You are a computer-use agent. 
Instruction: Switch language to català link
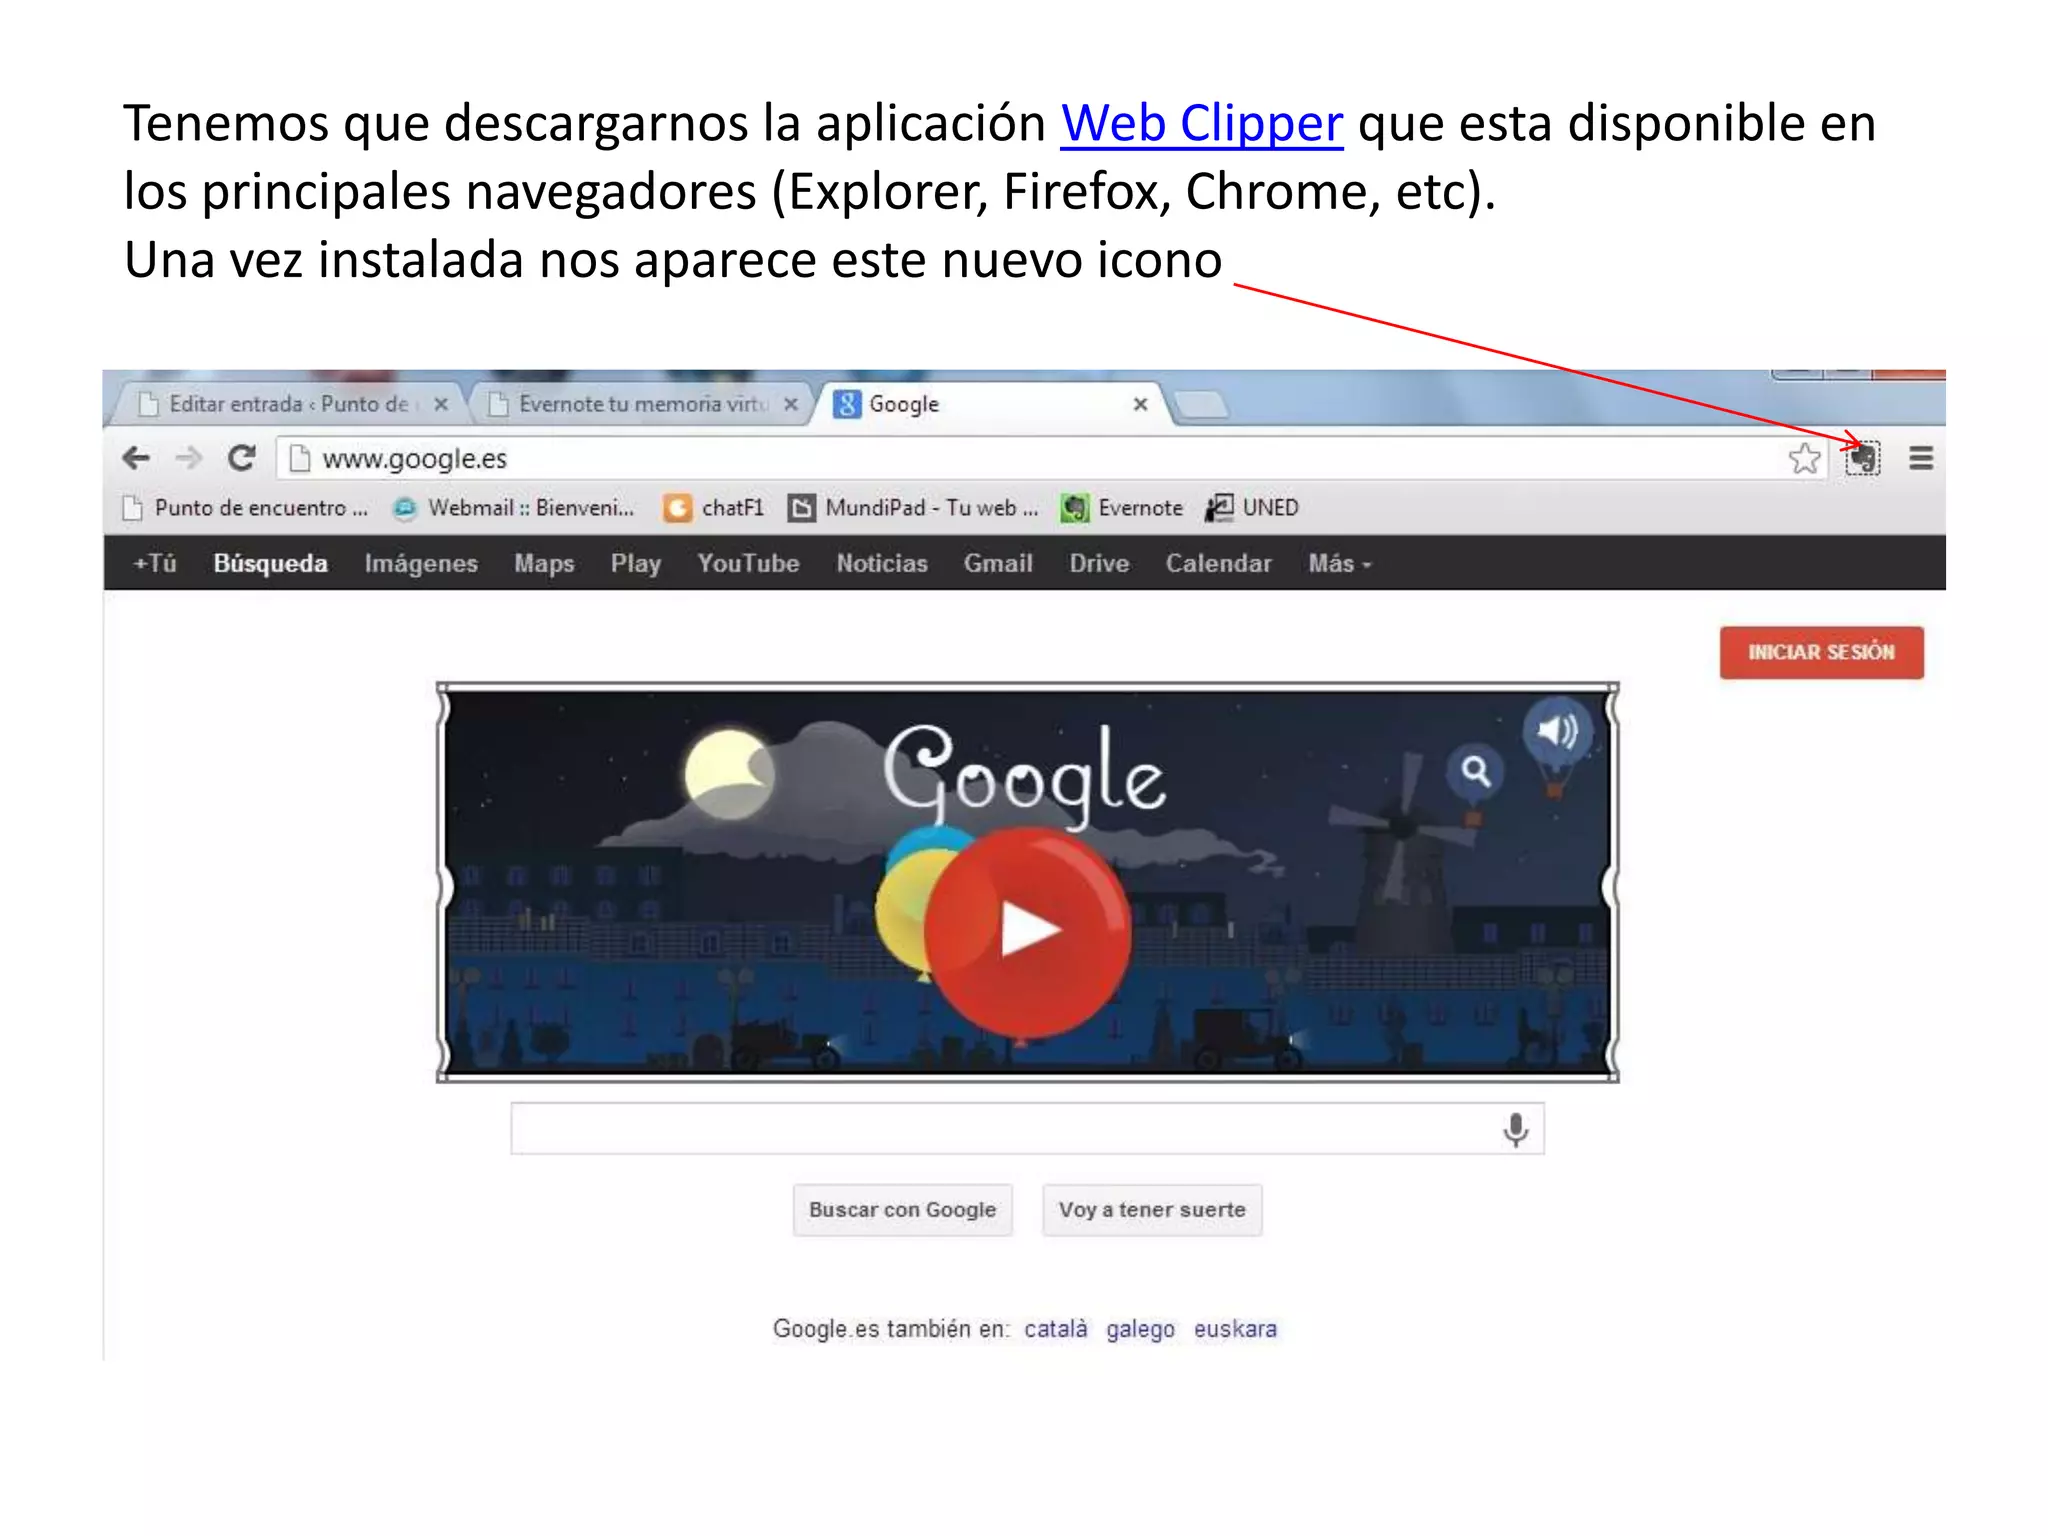[x=1055, y=1329]
